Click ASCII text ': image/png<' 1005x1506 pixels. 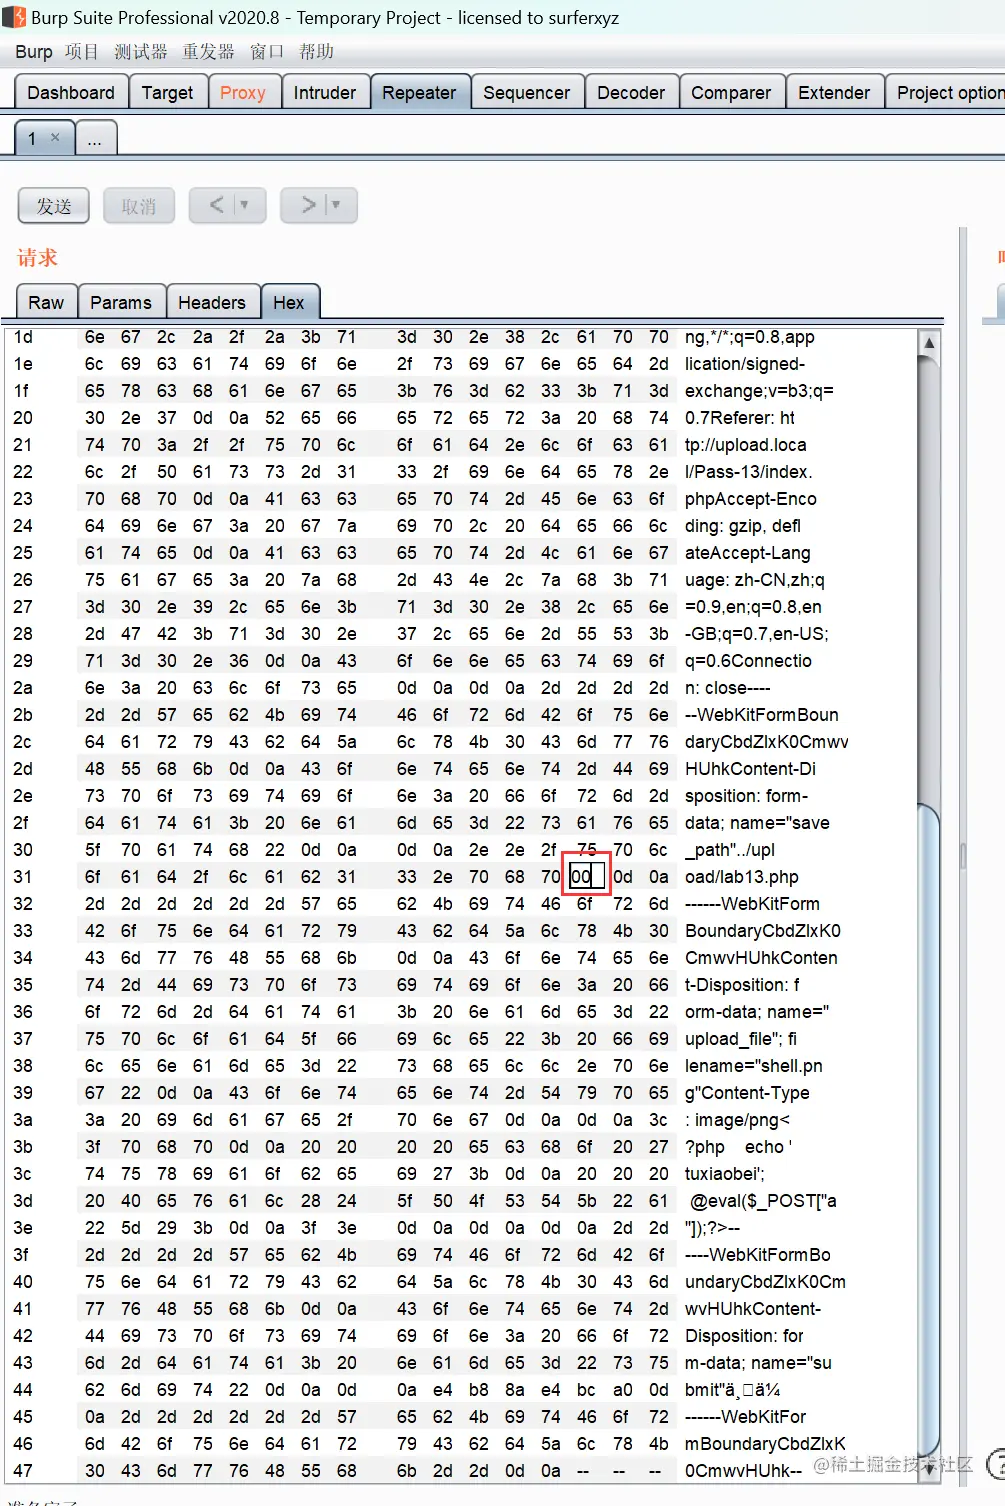[737, 1120]
